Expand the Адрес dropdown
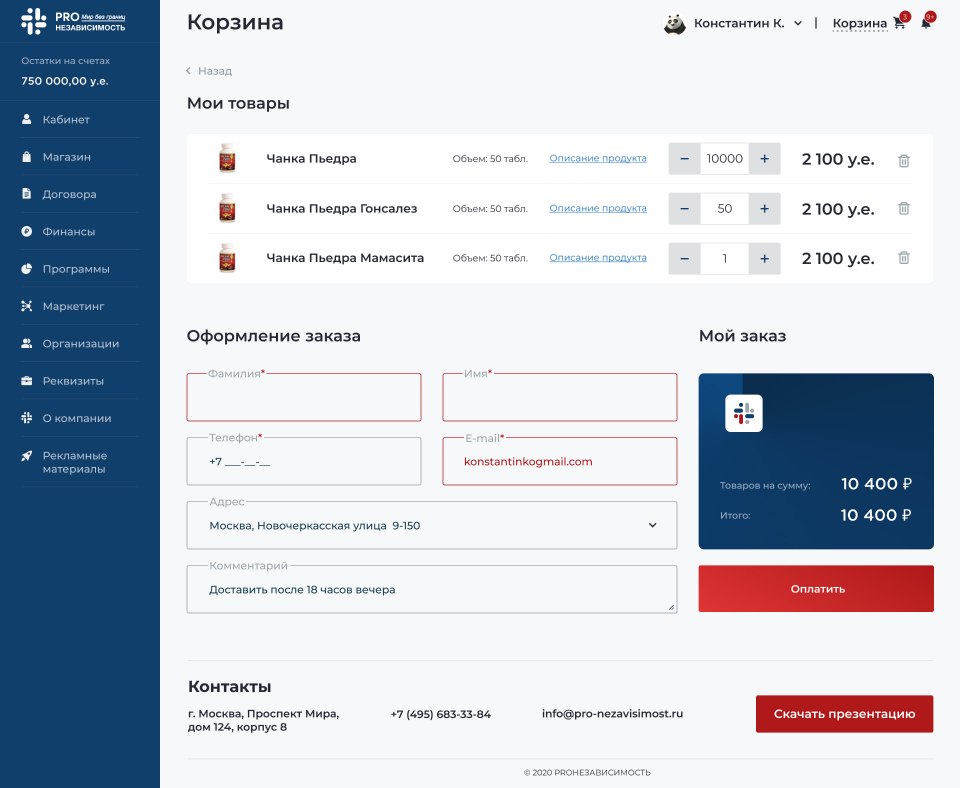The width and height of the screenshot is (960, 788). coord(652,525)
